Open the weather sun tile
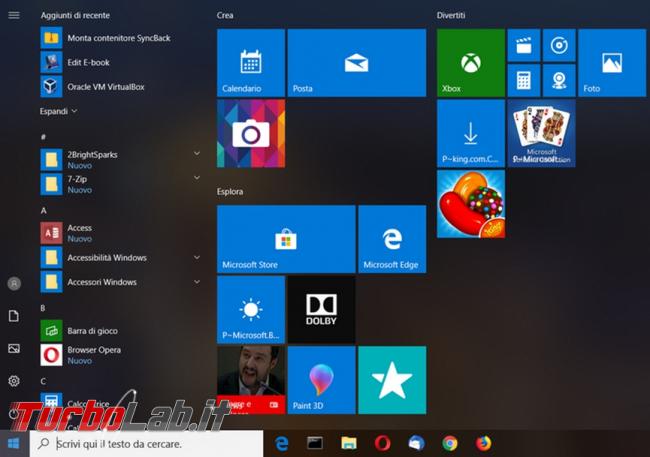This screenshot has width=650, height=457. point(251,310)
